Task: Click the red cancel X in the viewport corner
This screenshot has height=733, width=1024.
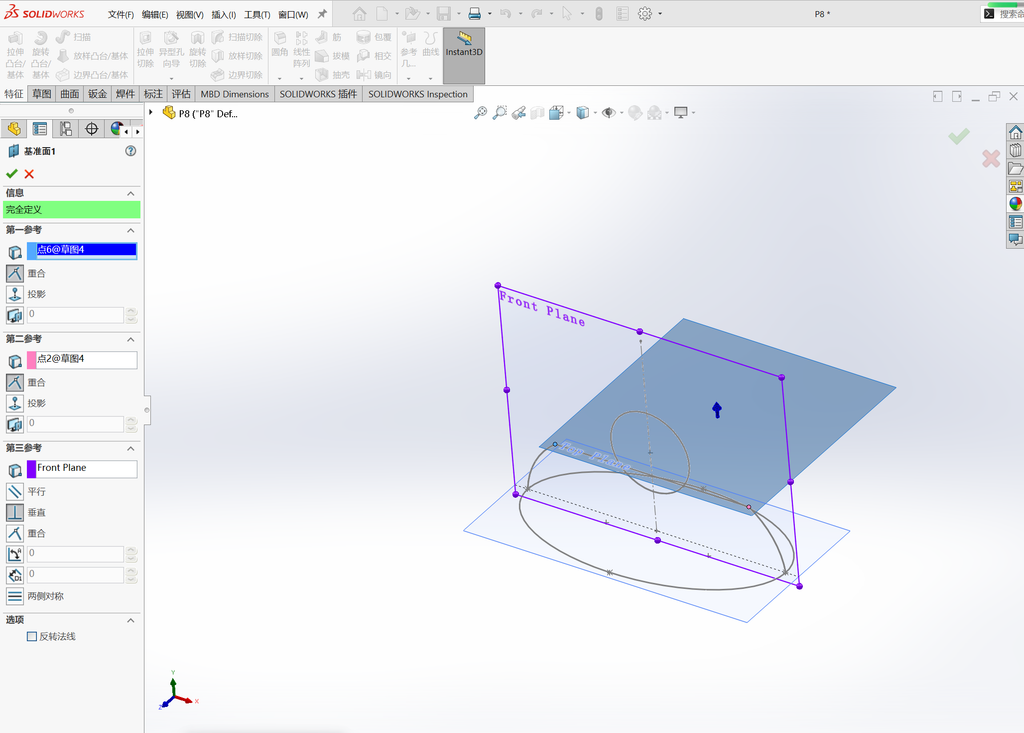Action: pyautogui.click(x=991, y=158)
